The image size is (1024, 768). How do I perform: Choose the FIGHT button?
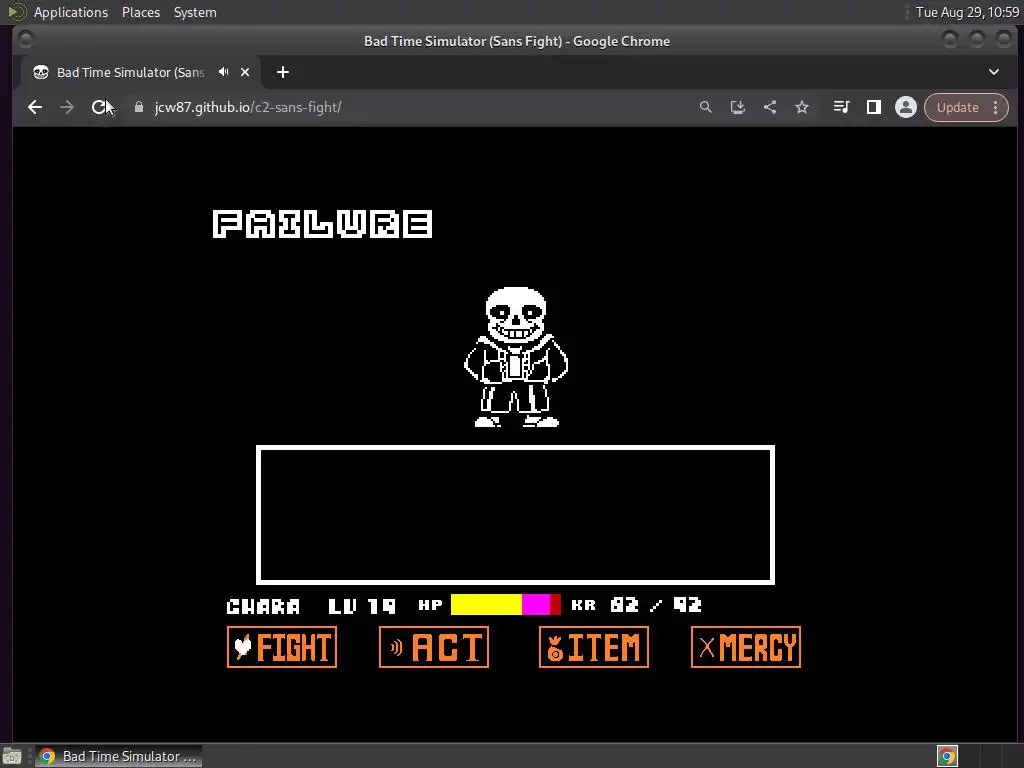282,647
